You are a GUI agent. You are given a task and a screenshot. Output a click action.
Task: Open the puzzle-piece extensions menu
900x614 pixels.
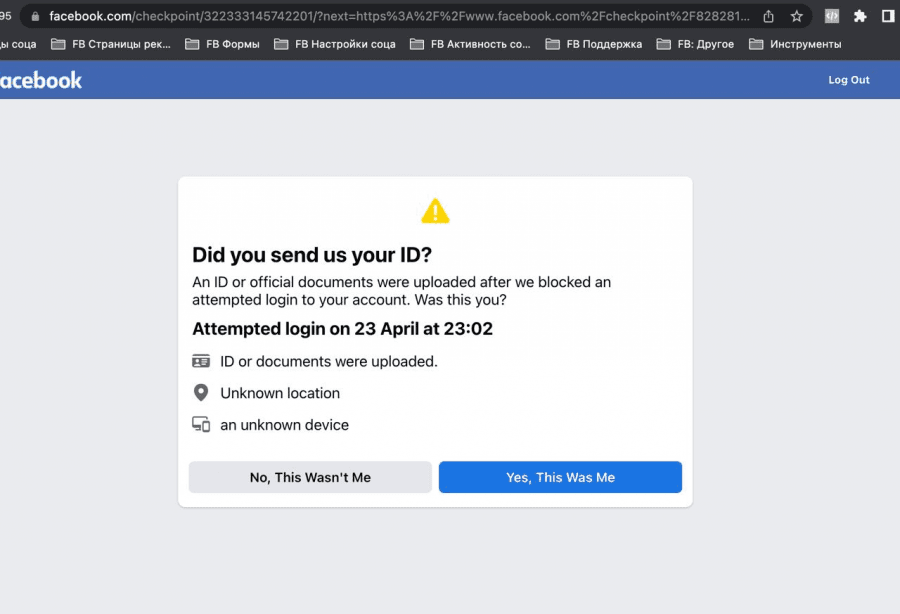coord(860,16)
